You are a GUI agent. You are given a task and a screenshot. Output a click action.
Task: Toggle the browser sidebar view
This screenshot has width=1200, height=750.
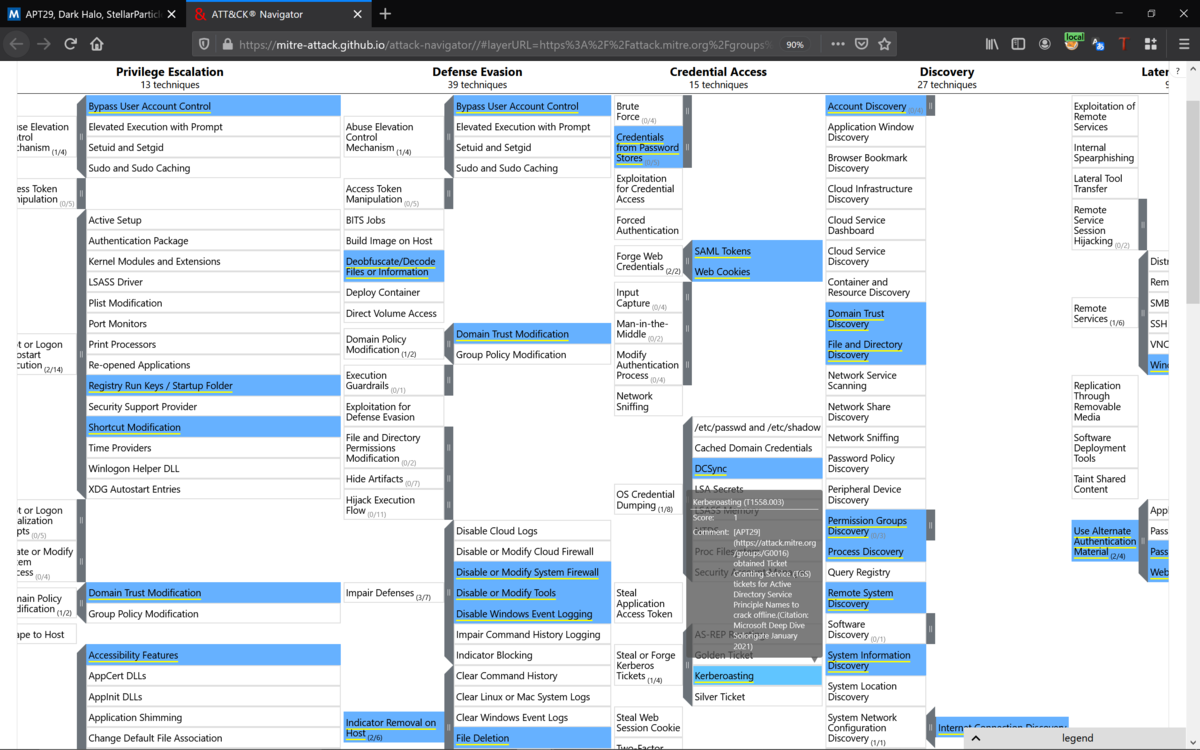(x=1018, y=44)
